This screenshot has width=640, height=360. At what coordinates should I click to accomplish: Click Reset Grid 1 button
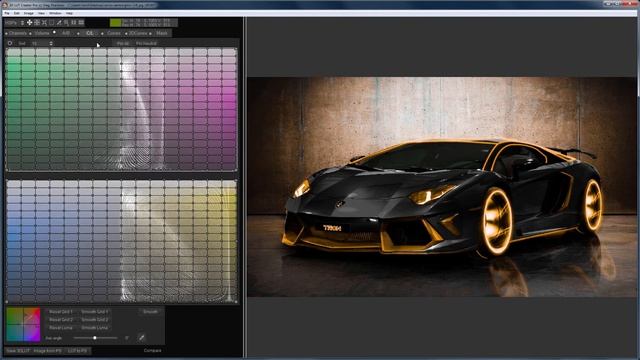click(61, 311)
